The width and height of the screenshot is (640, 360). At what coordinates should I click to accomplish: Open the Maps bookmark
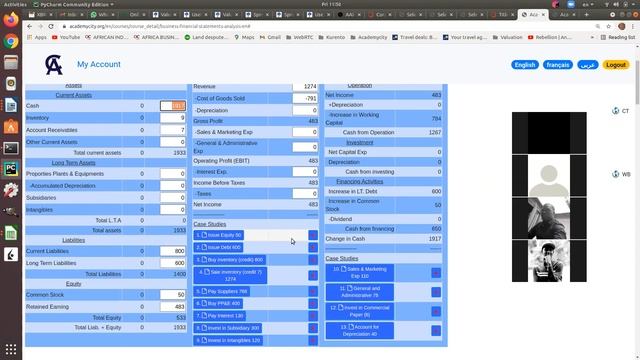coord(244,37)
